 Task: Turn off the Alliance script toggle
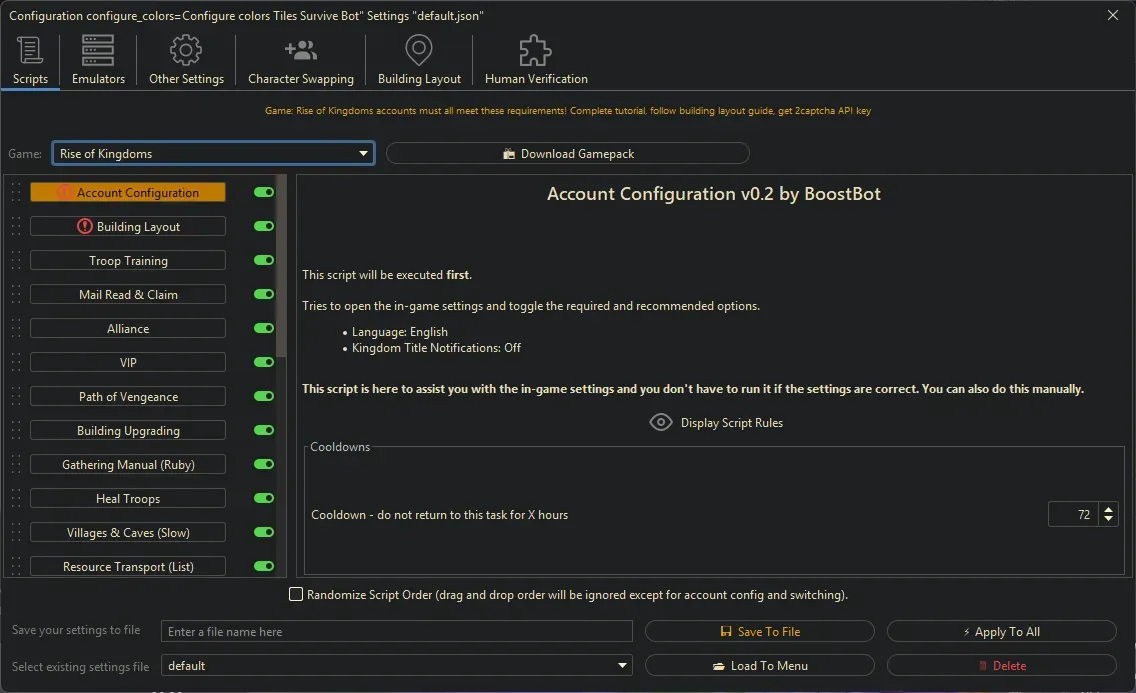click(x=263, y=328)
